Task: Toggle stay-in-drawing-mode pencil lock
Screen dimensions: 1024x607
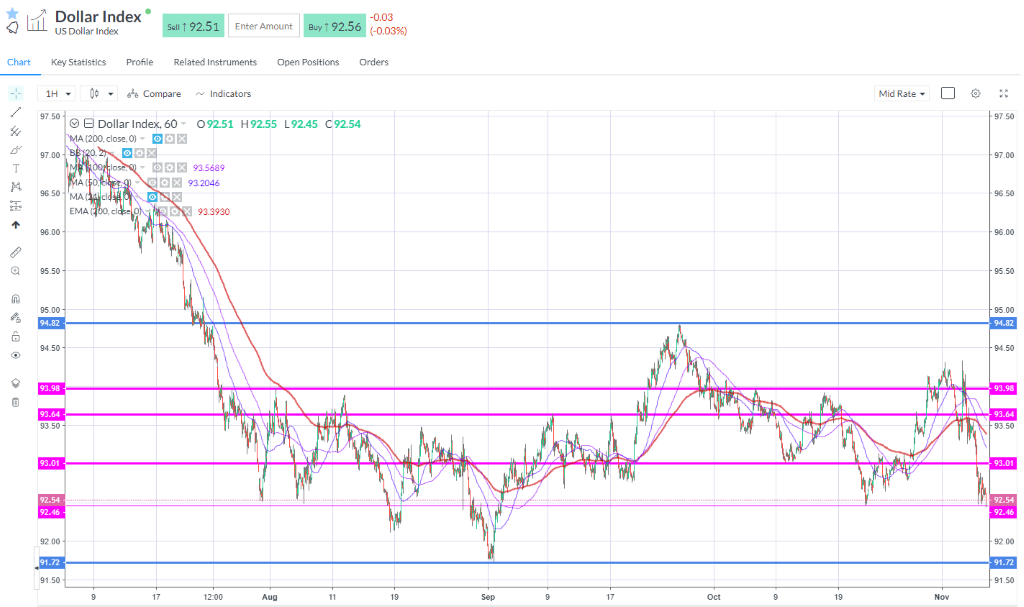Action: pos(16,318)
